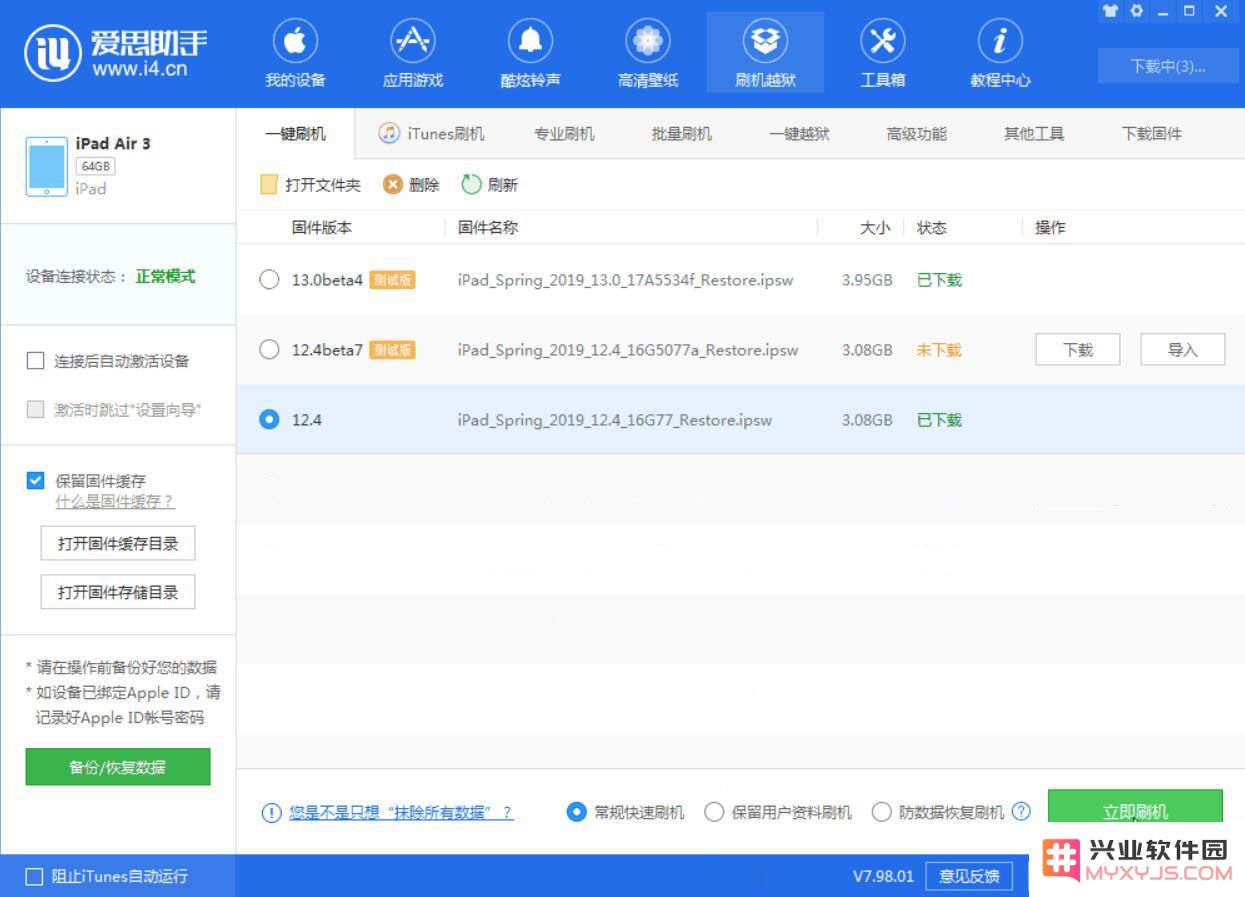
Task: Click 3.95GB size cell
Action: [x=867, y=280]
